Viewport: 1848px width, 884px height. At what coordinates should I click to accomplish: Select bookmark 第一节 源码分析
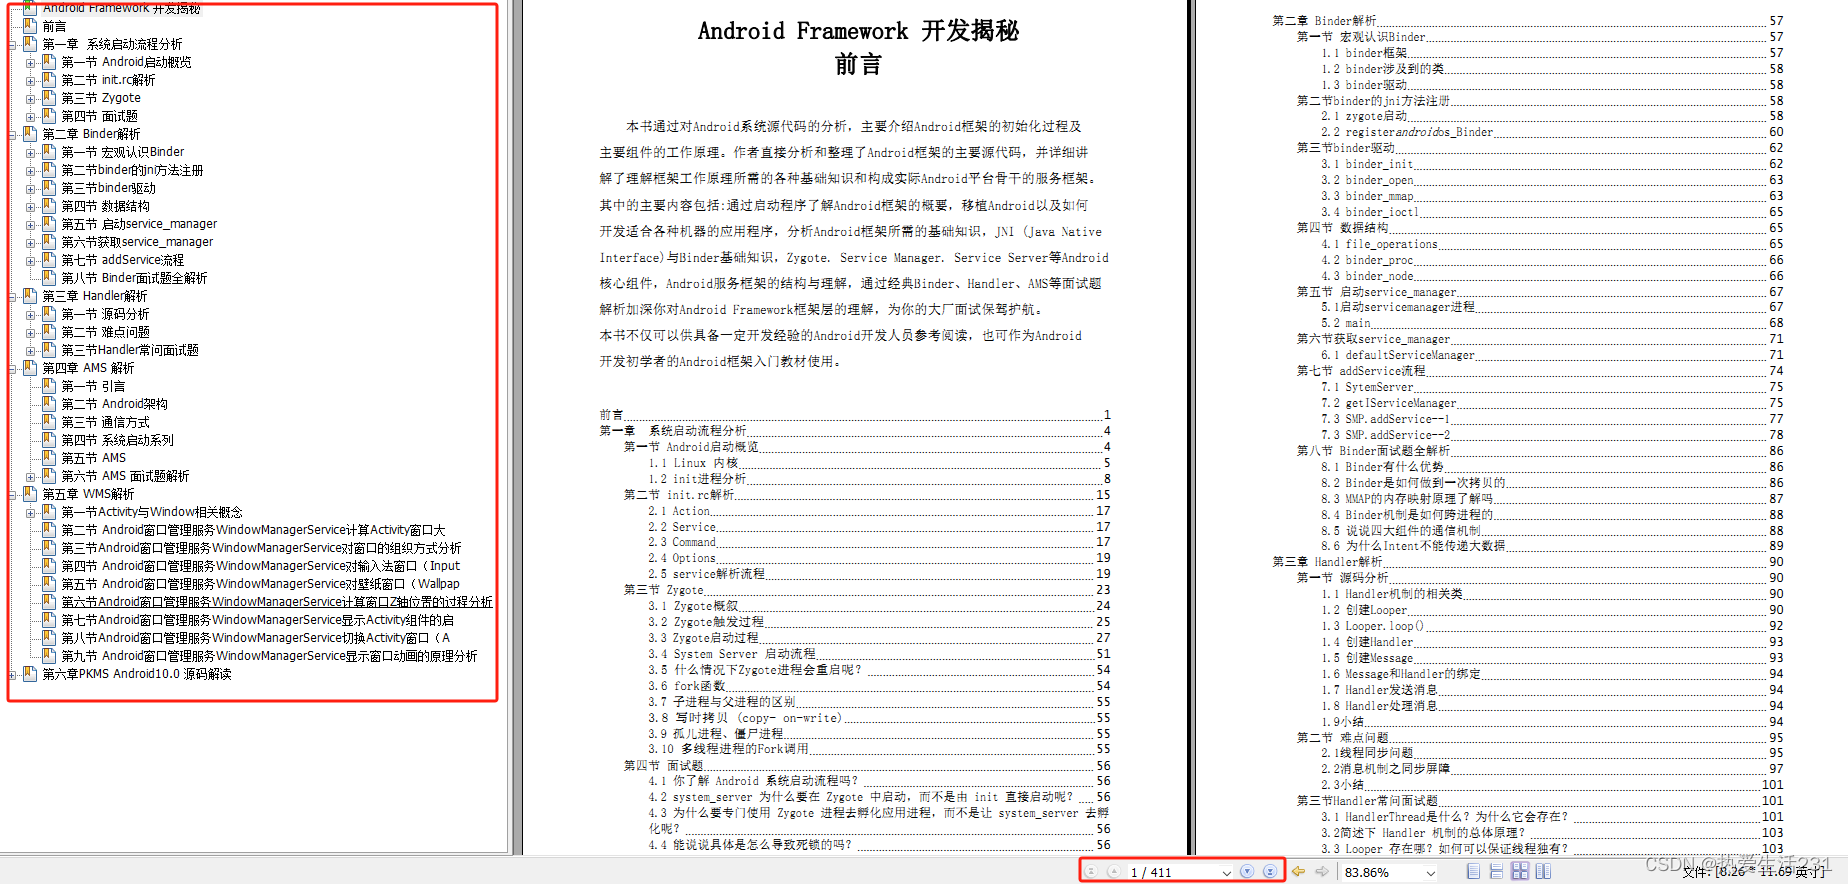(105, 314)
